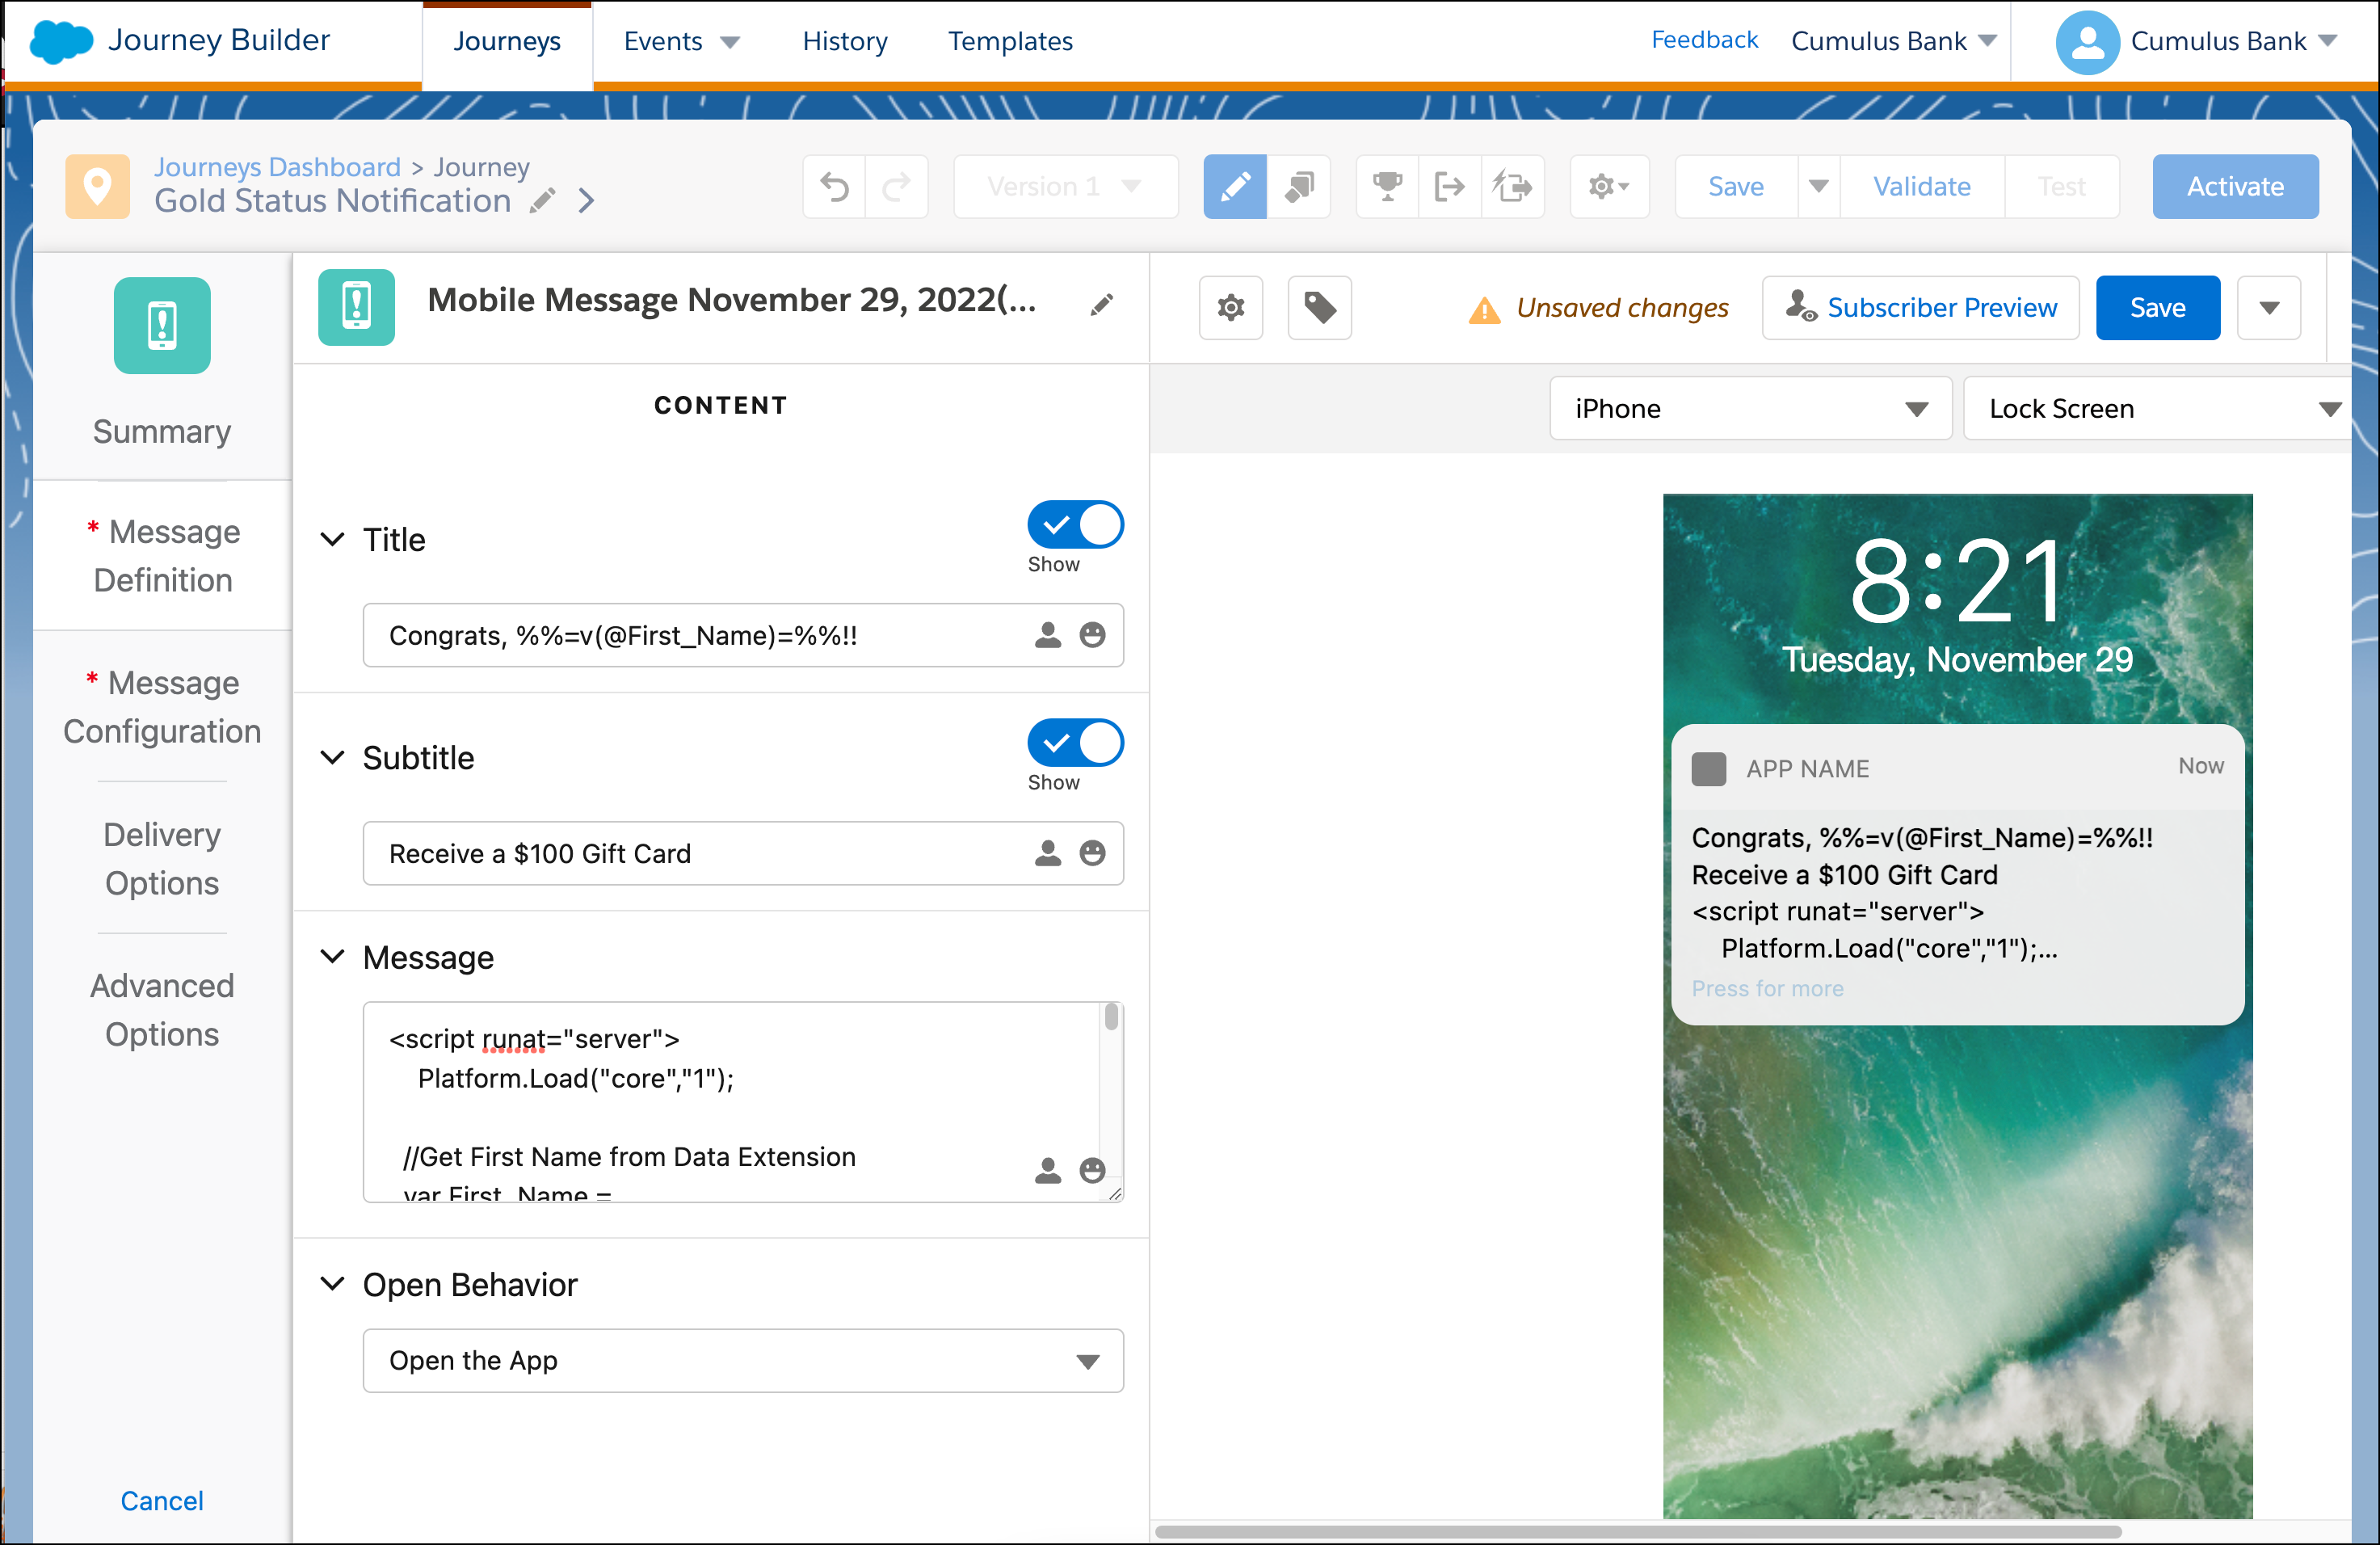Open the Events menu
The height and width of the screenshot is (1545, 2380).
(x=681, y=41)
